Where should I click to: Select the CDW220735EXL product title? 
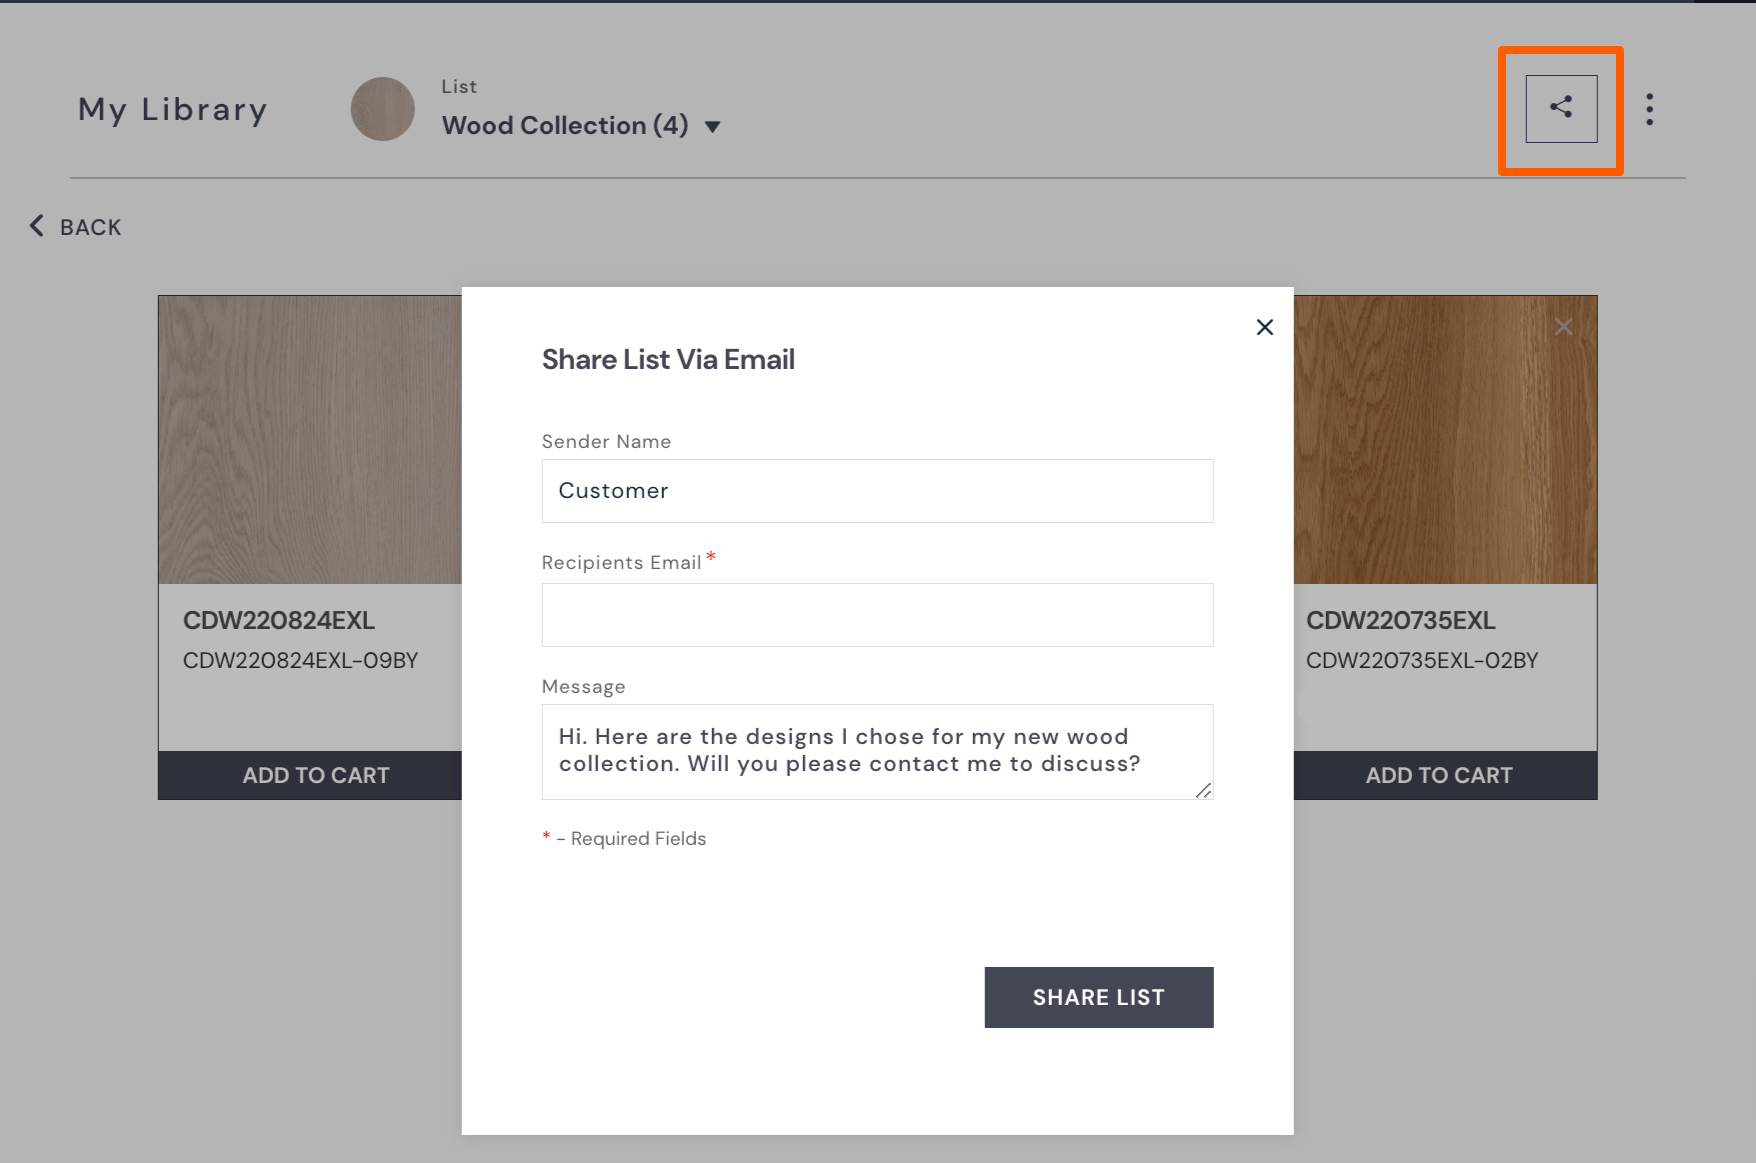point(1400,620)
